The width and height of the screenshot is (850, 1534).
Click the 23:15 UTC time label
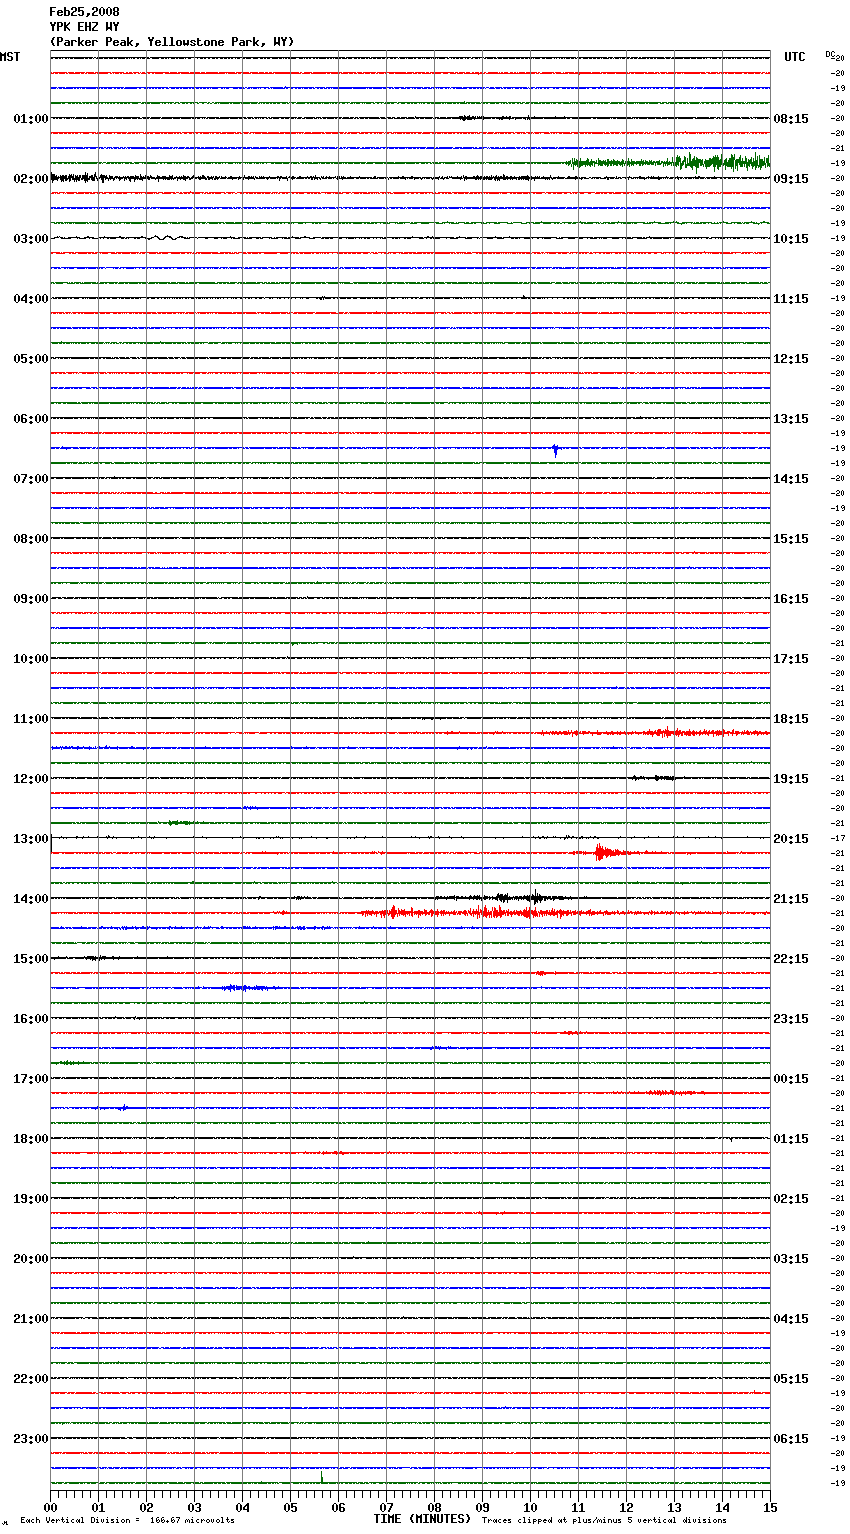point(791,1019)
